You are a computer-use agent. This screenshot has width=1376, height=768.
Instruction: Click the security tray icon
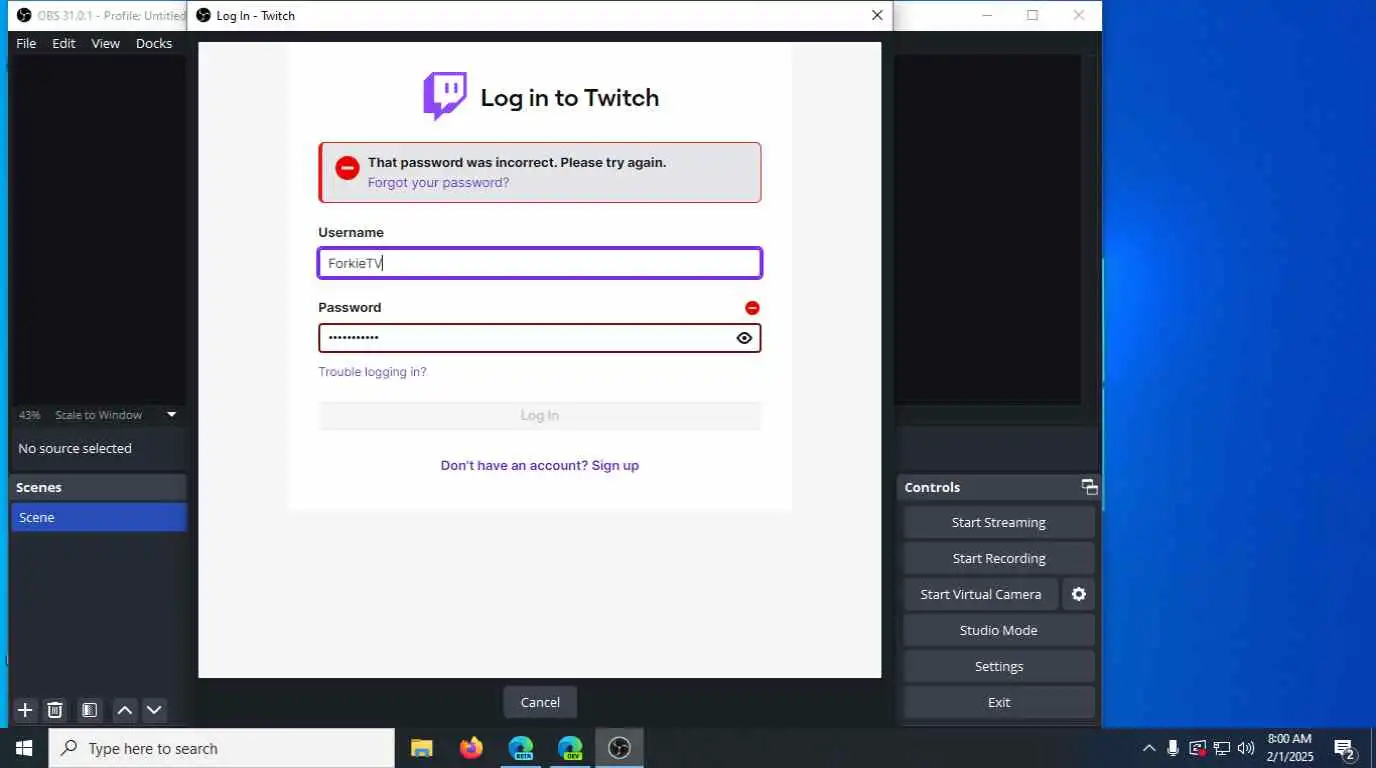tap(1197, 748)
